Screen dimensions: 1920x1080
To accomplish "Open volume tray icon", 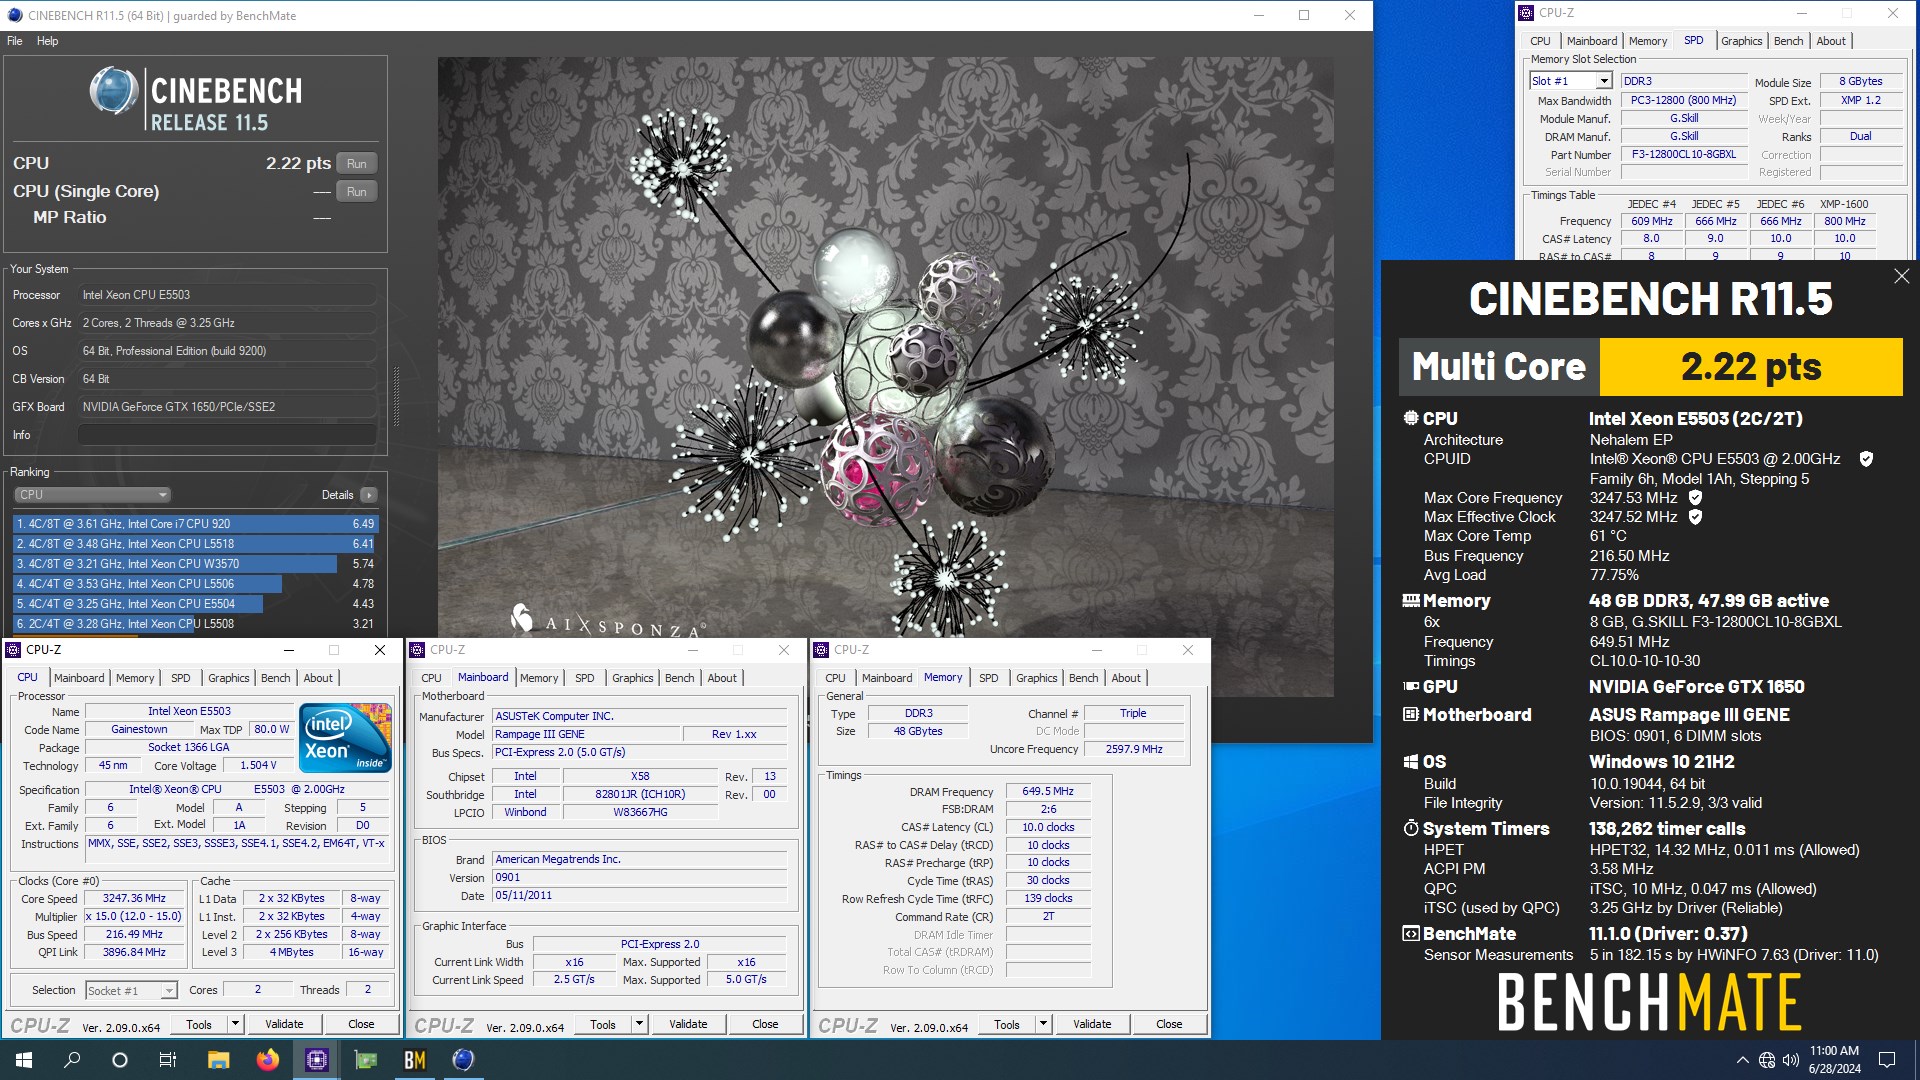I will (1790, 1060).
